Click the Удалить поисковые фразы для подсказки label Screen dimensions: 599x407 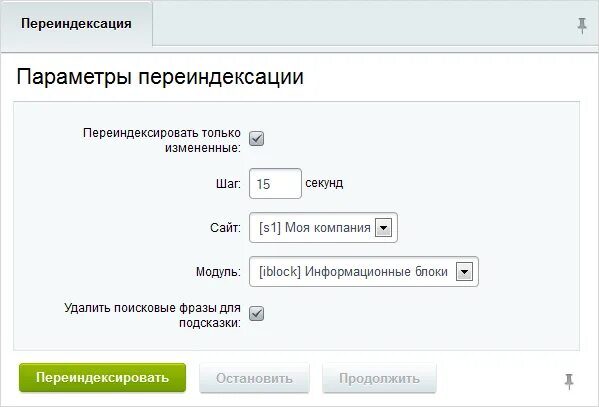(x=153, y=315)
